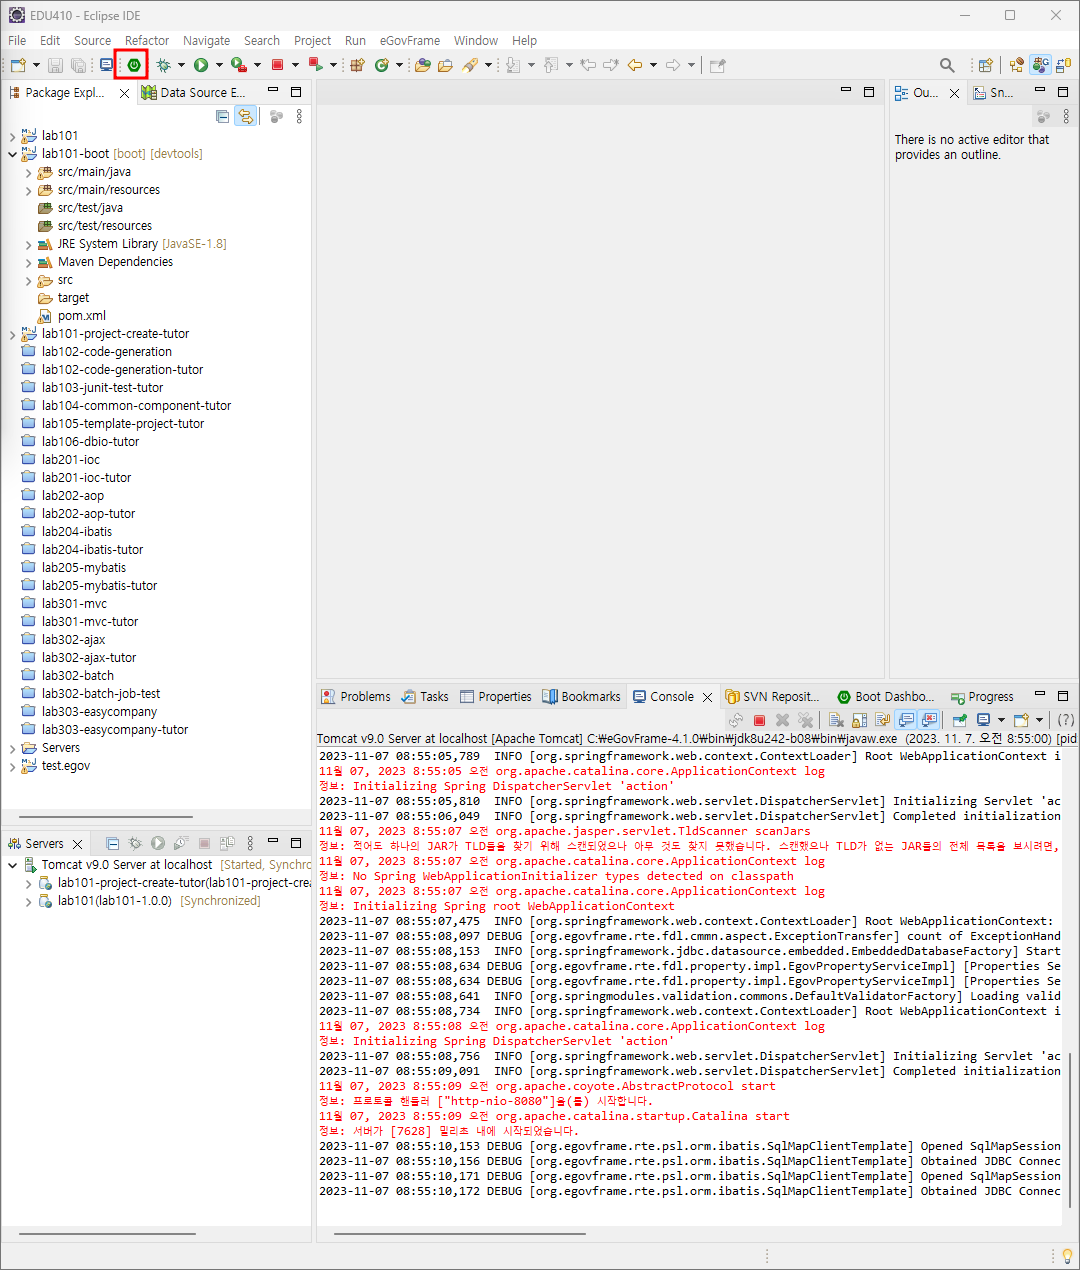The width and height of the screenshot is (1080, 1270).
Task: Click Collapse All in Package Explorer
Action: pos(223,117)
